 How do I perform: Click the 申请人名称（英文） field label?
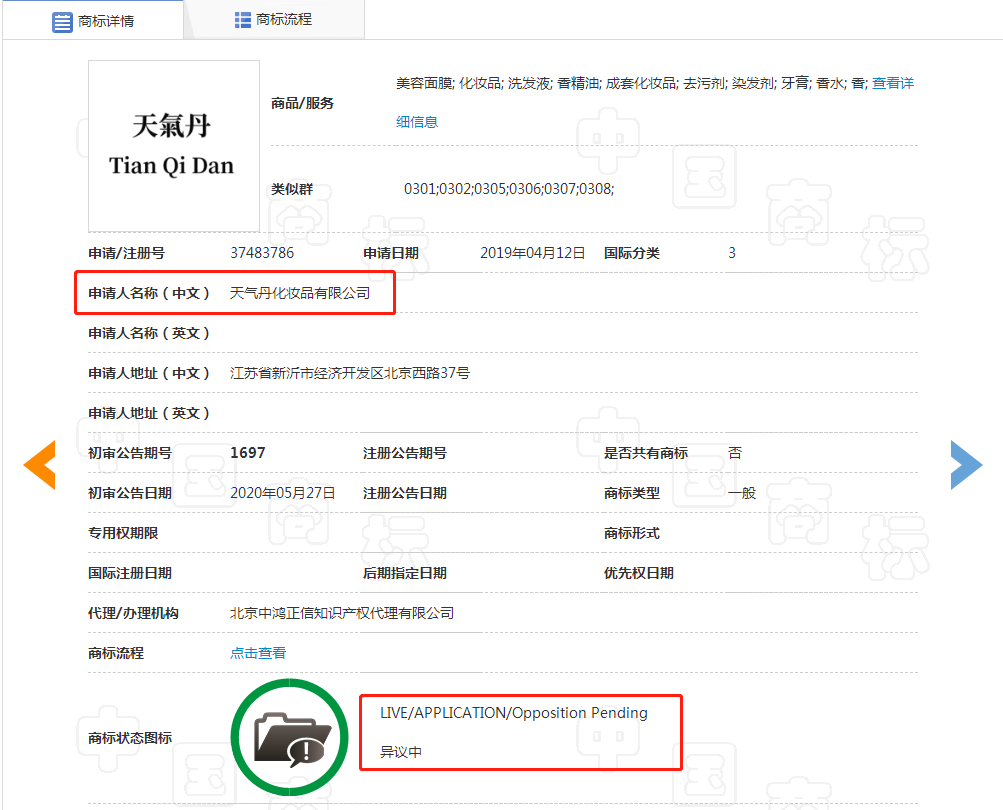coord(149,333)
